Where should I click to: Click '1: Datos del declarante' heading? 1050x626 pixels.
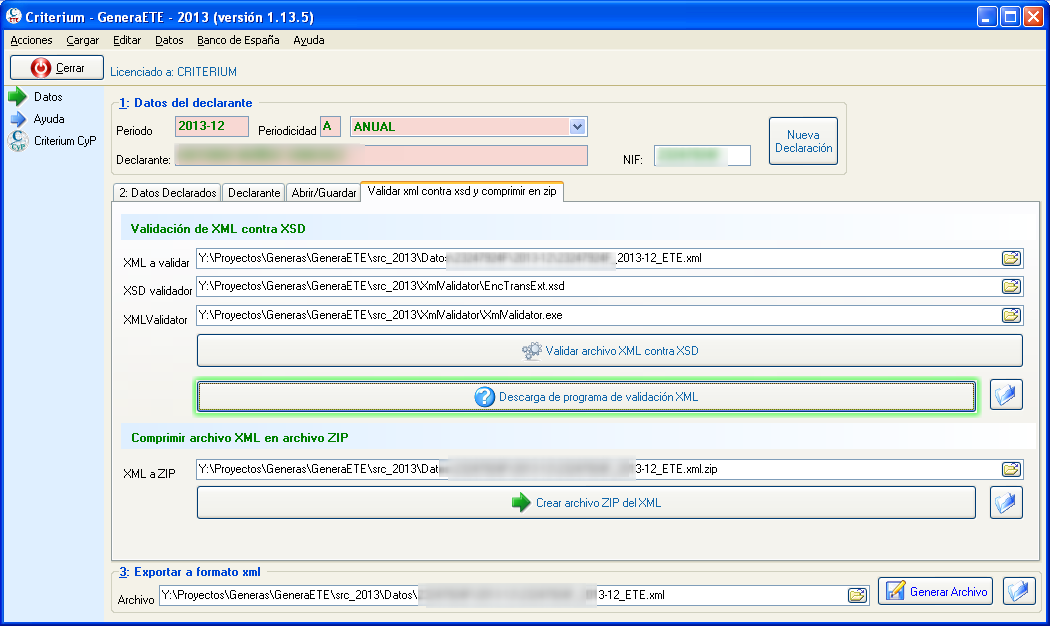click(185, 103)
